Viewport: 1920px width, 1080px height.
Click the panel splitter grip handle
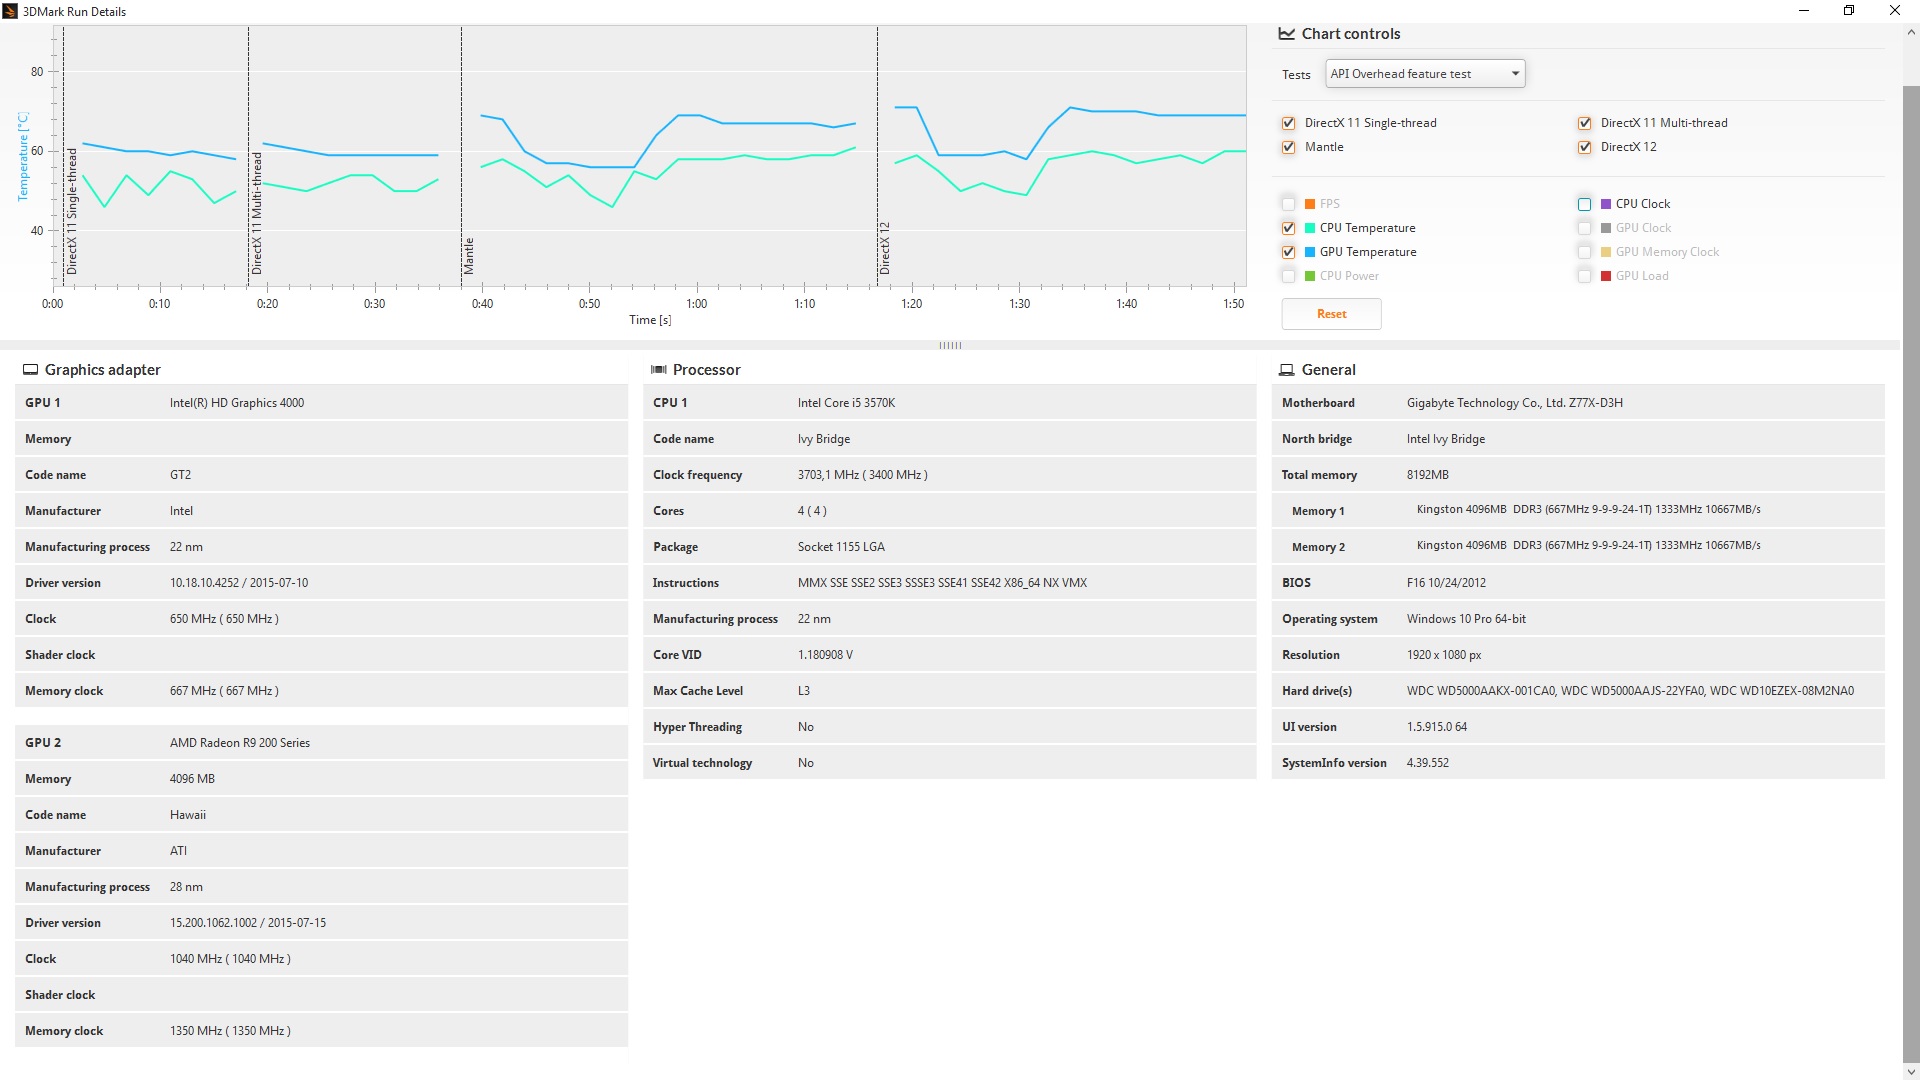[950, 346]
